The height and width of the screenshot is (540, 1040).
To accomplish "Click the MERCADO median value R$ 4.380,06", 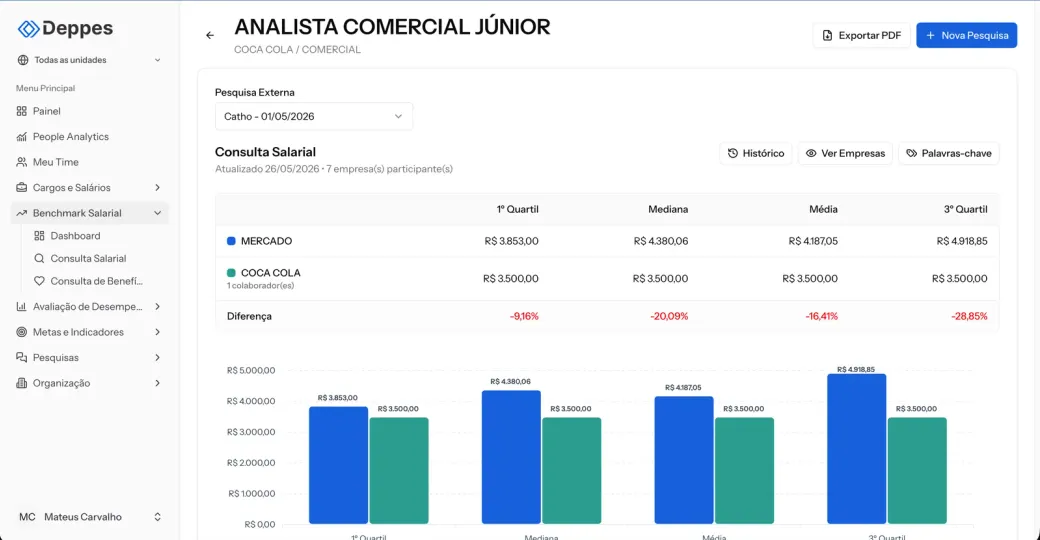I will 661,241.
